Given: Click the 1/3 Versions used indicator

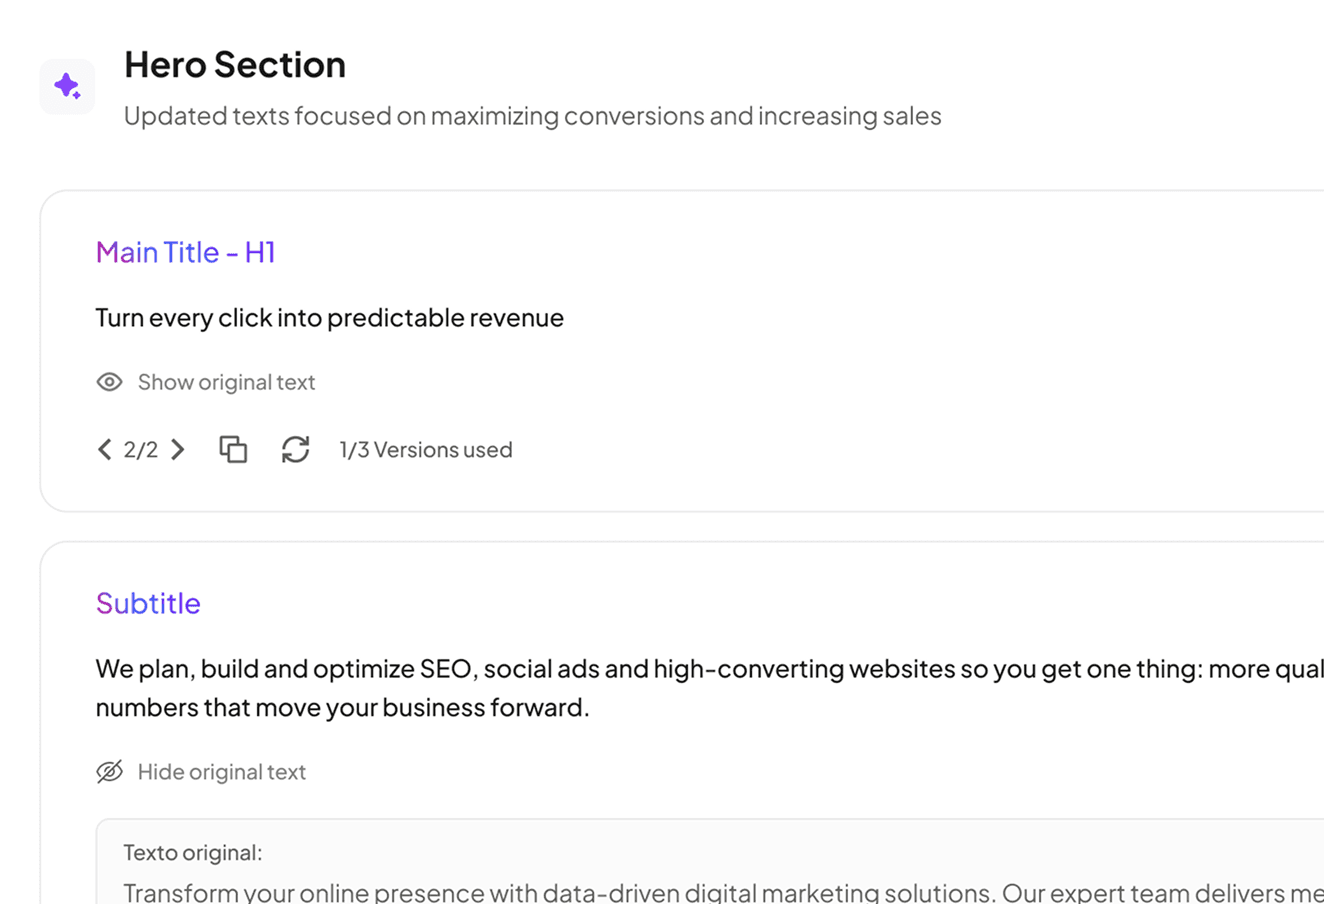Looking at the screenshot, I should tap(426, 449).
